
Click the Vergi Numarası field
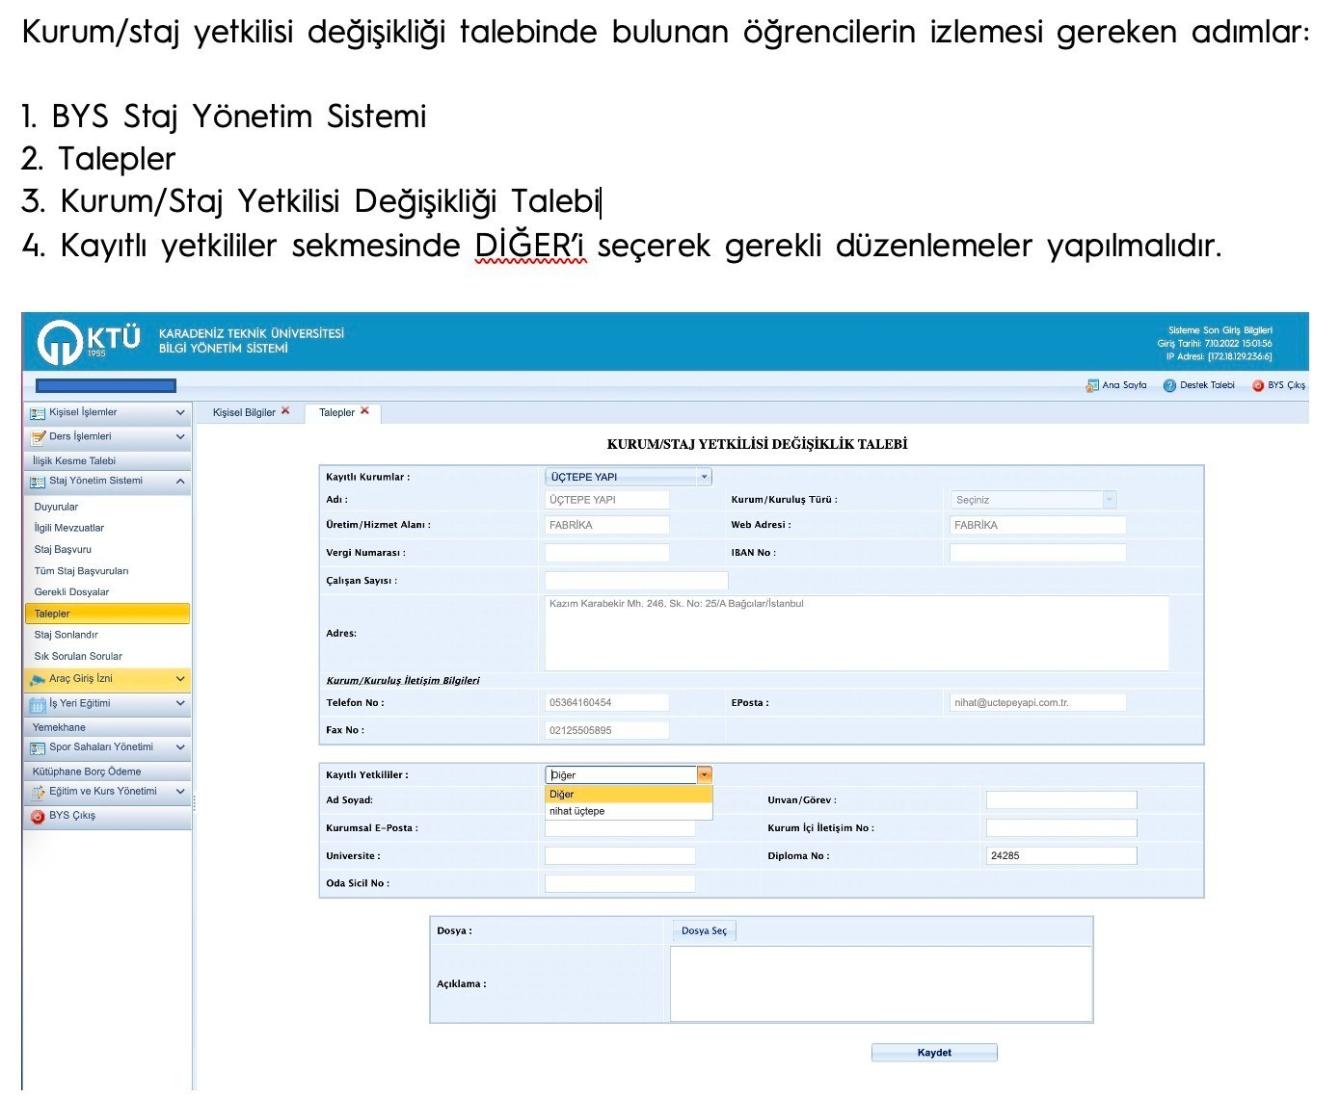pyautogui.click(x=607, y=552)
